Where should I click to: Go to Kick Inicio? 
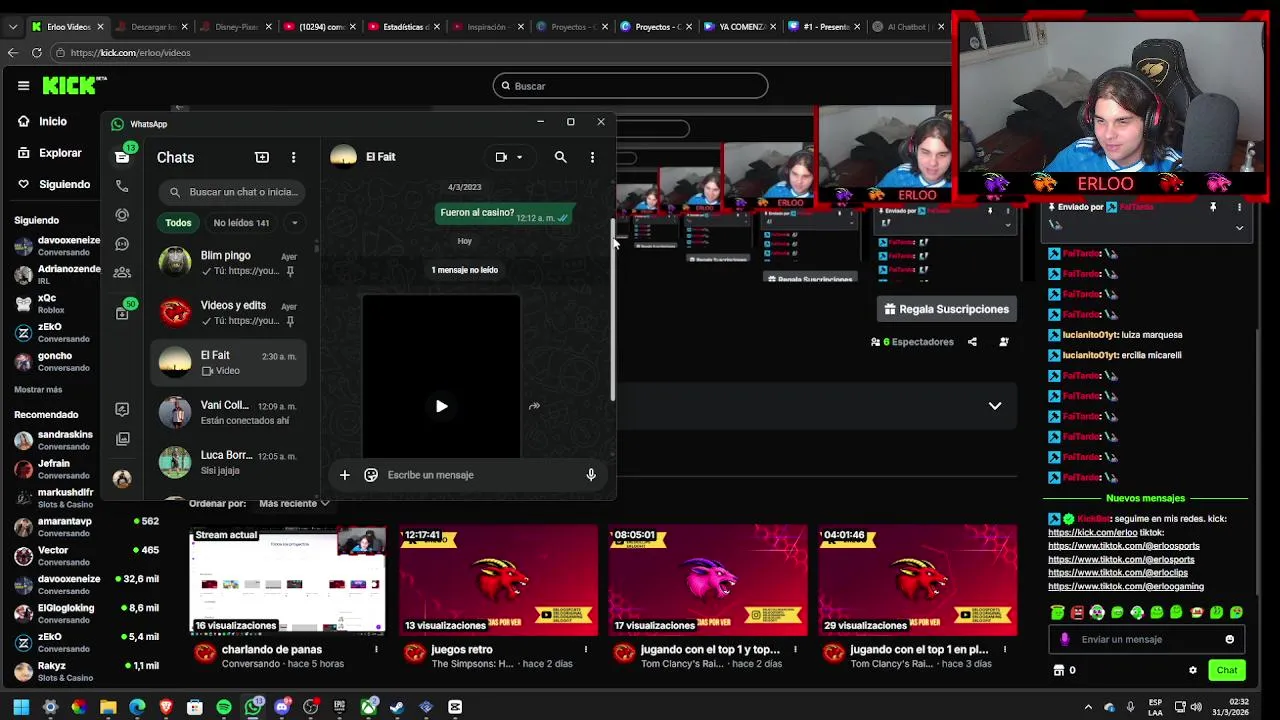[42, 121]
